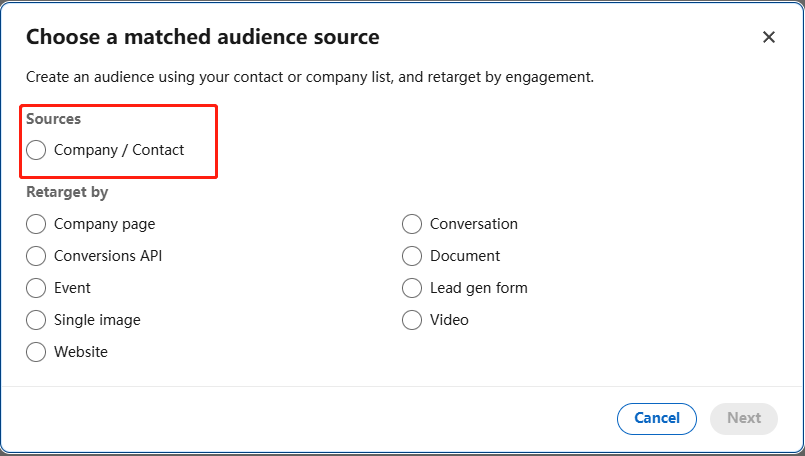805x456 pixels.
Task: Pick the Event retargeting option
Action: (x=36, y=288)
